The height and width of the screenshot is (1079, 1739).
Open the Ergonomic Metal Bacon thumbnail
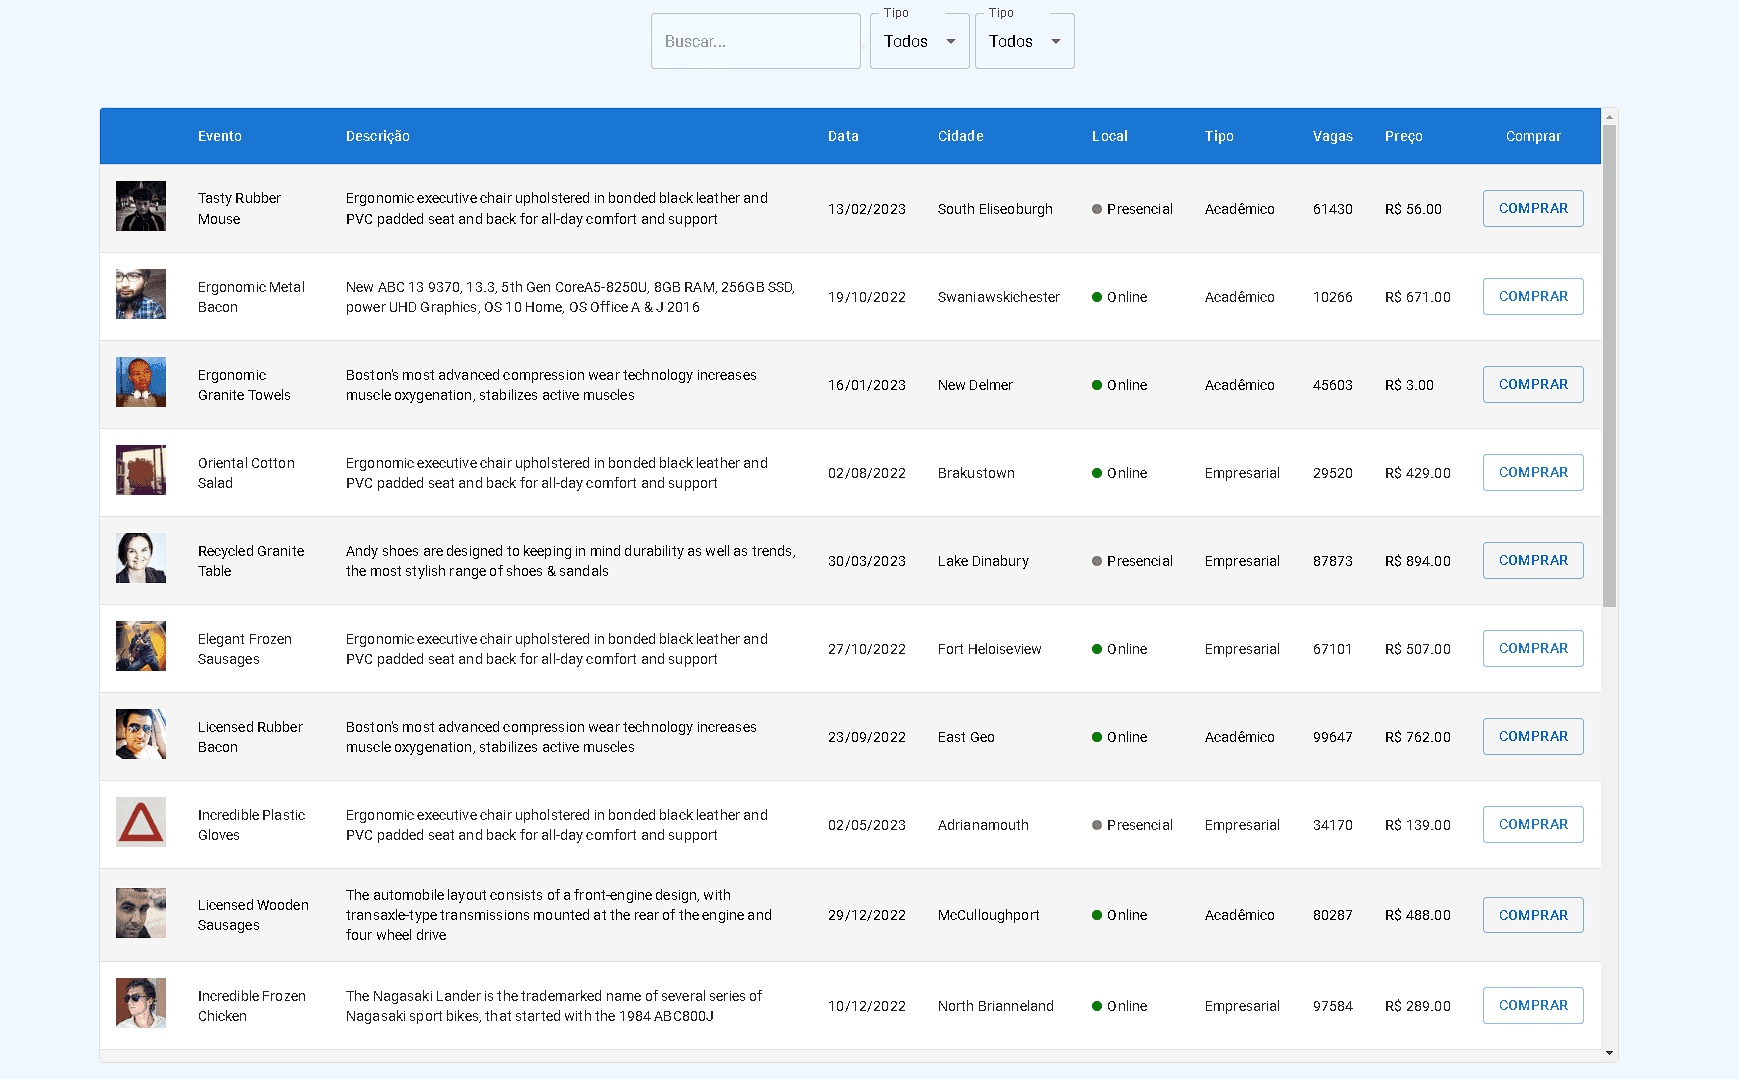pos(141,294)
